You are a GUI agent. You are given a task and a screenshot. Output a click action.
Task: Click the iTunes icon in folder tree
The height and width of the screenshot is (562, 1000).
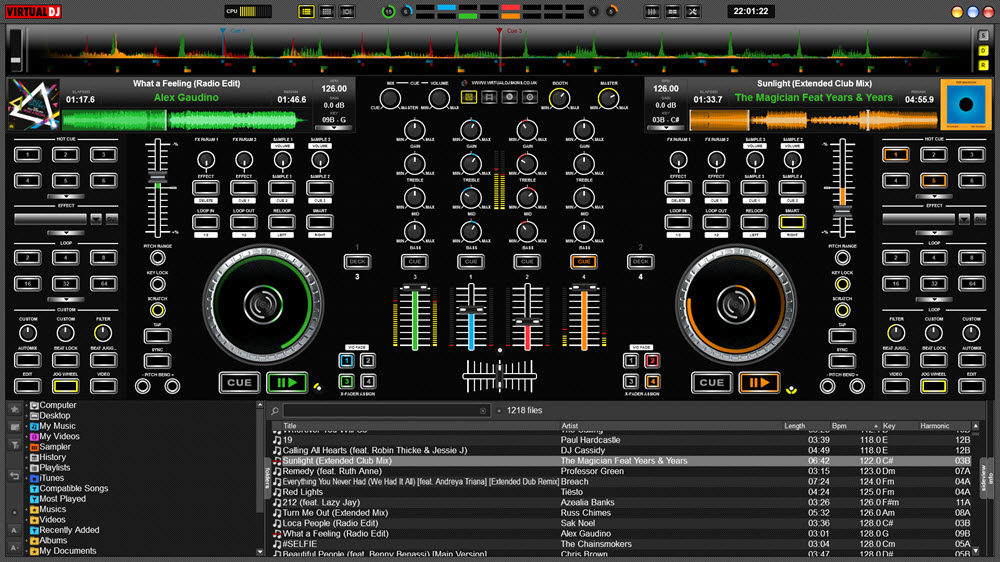[34, 478]
